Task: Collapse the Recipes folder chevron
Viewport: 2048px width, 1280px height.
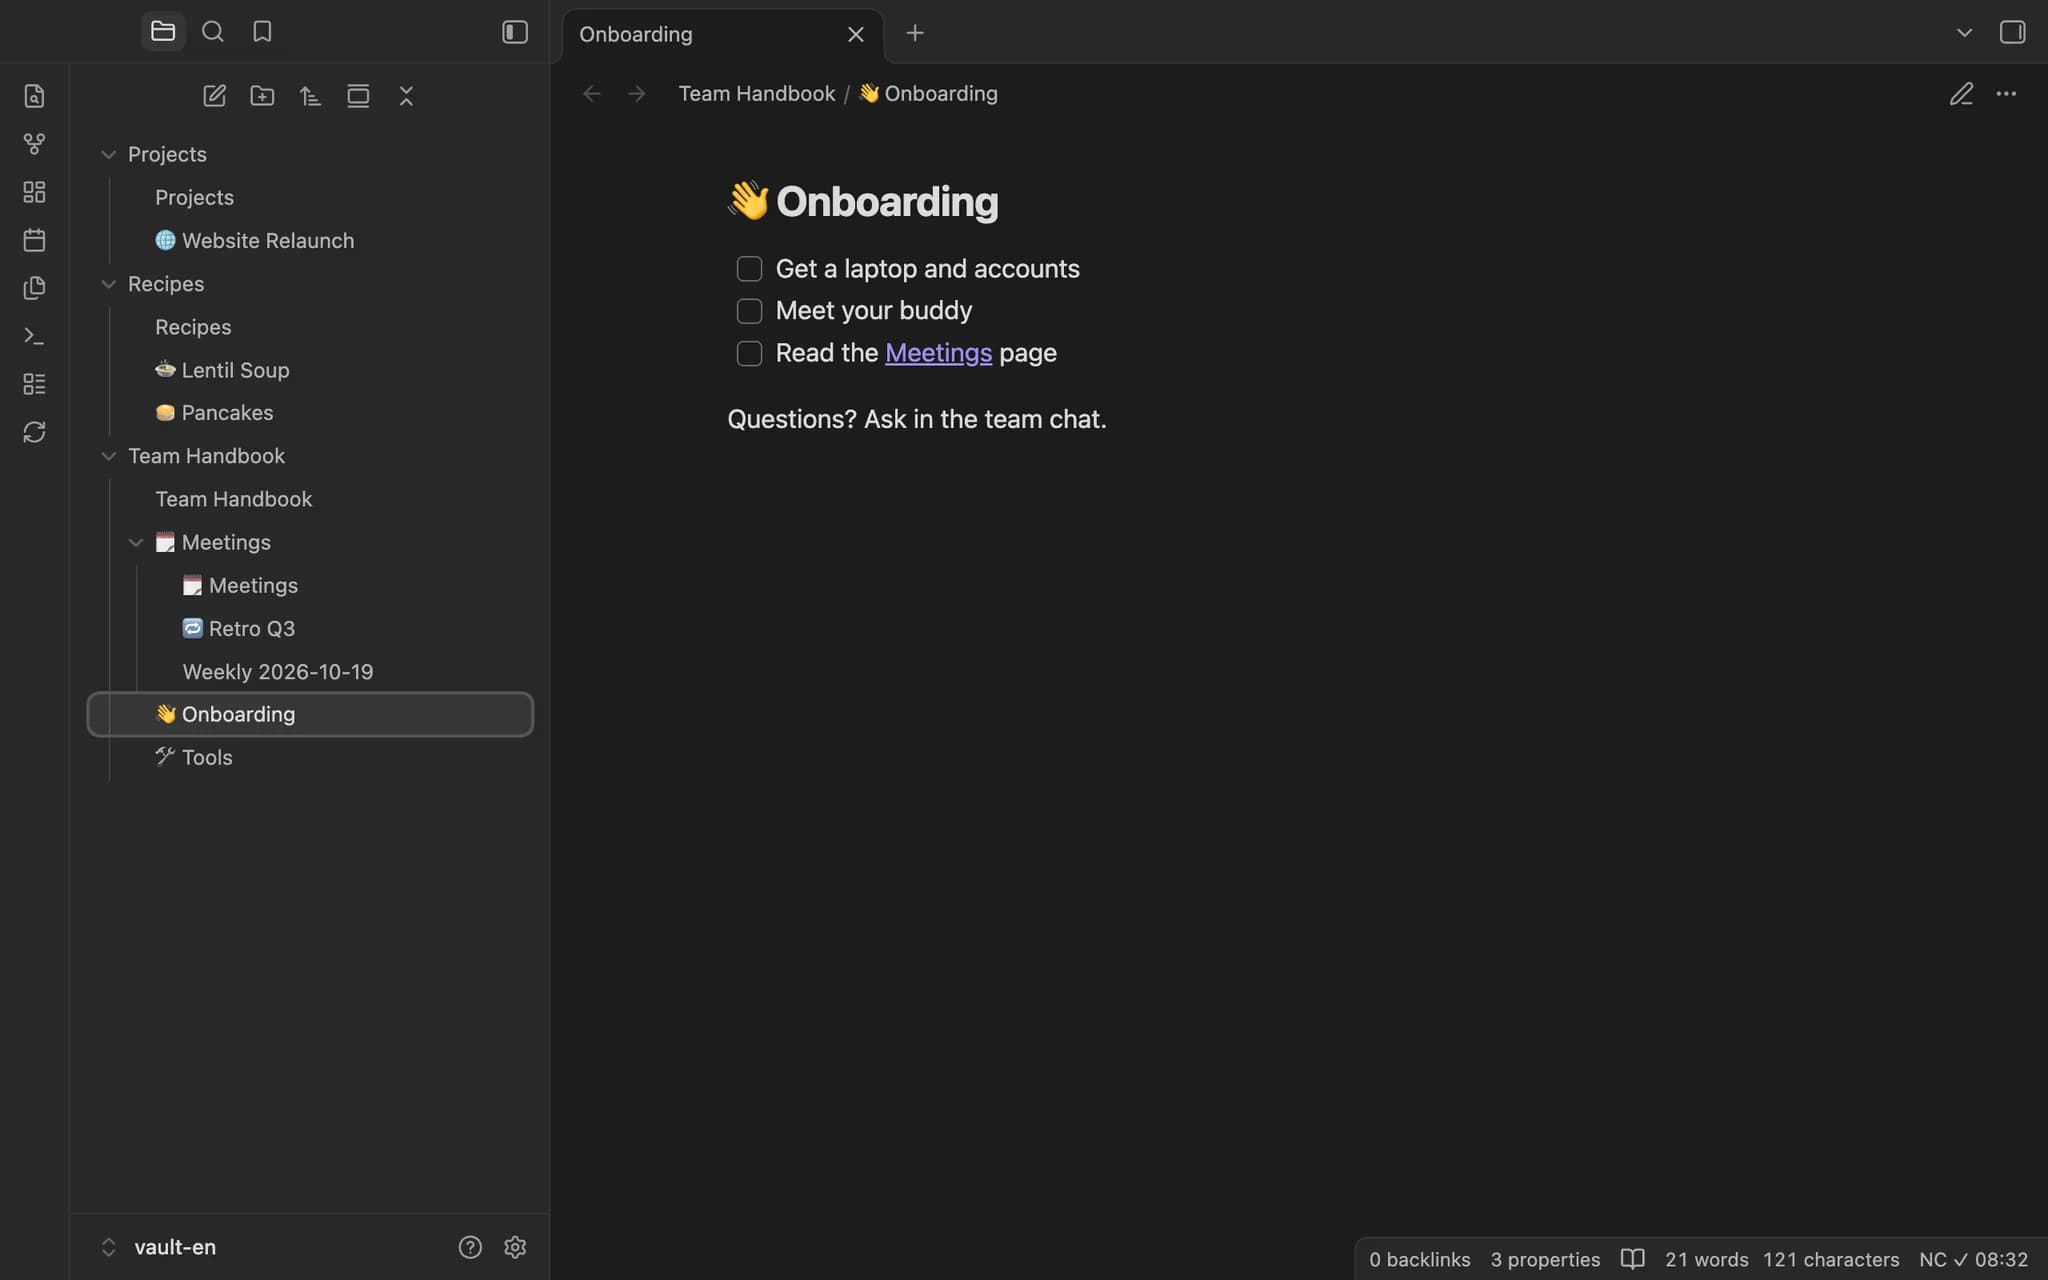Action: (x=109, y=284)
